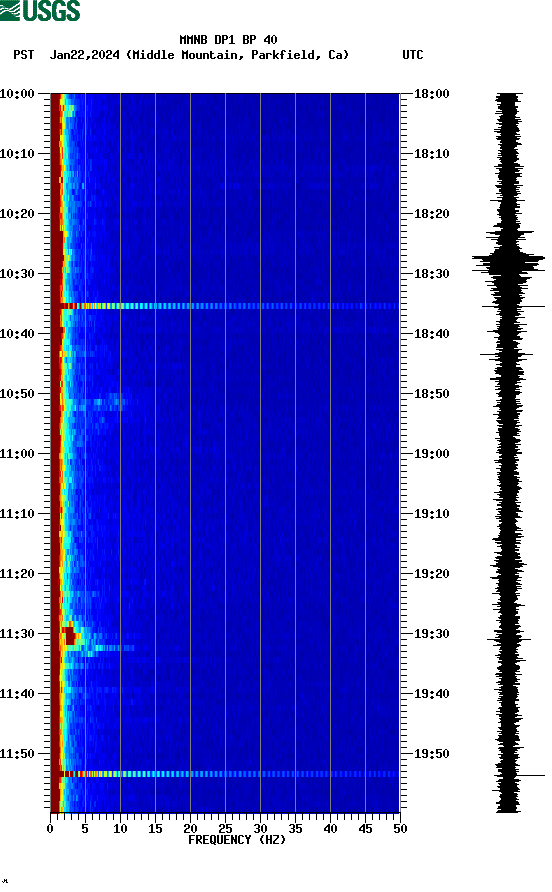Click the "25" Hz frequency axis label
Image resolution: width=552 pixels, height=892 pixels.
point(225,829)
